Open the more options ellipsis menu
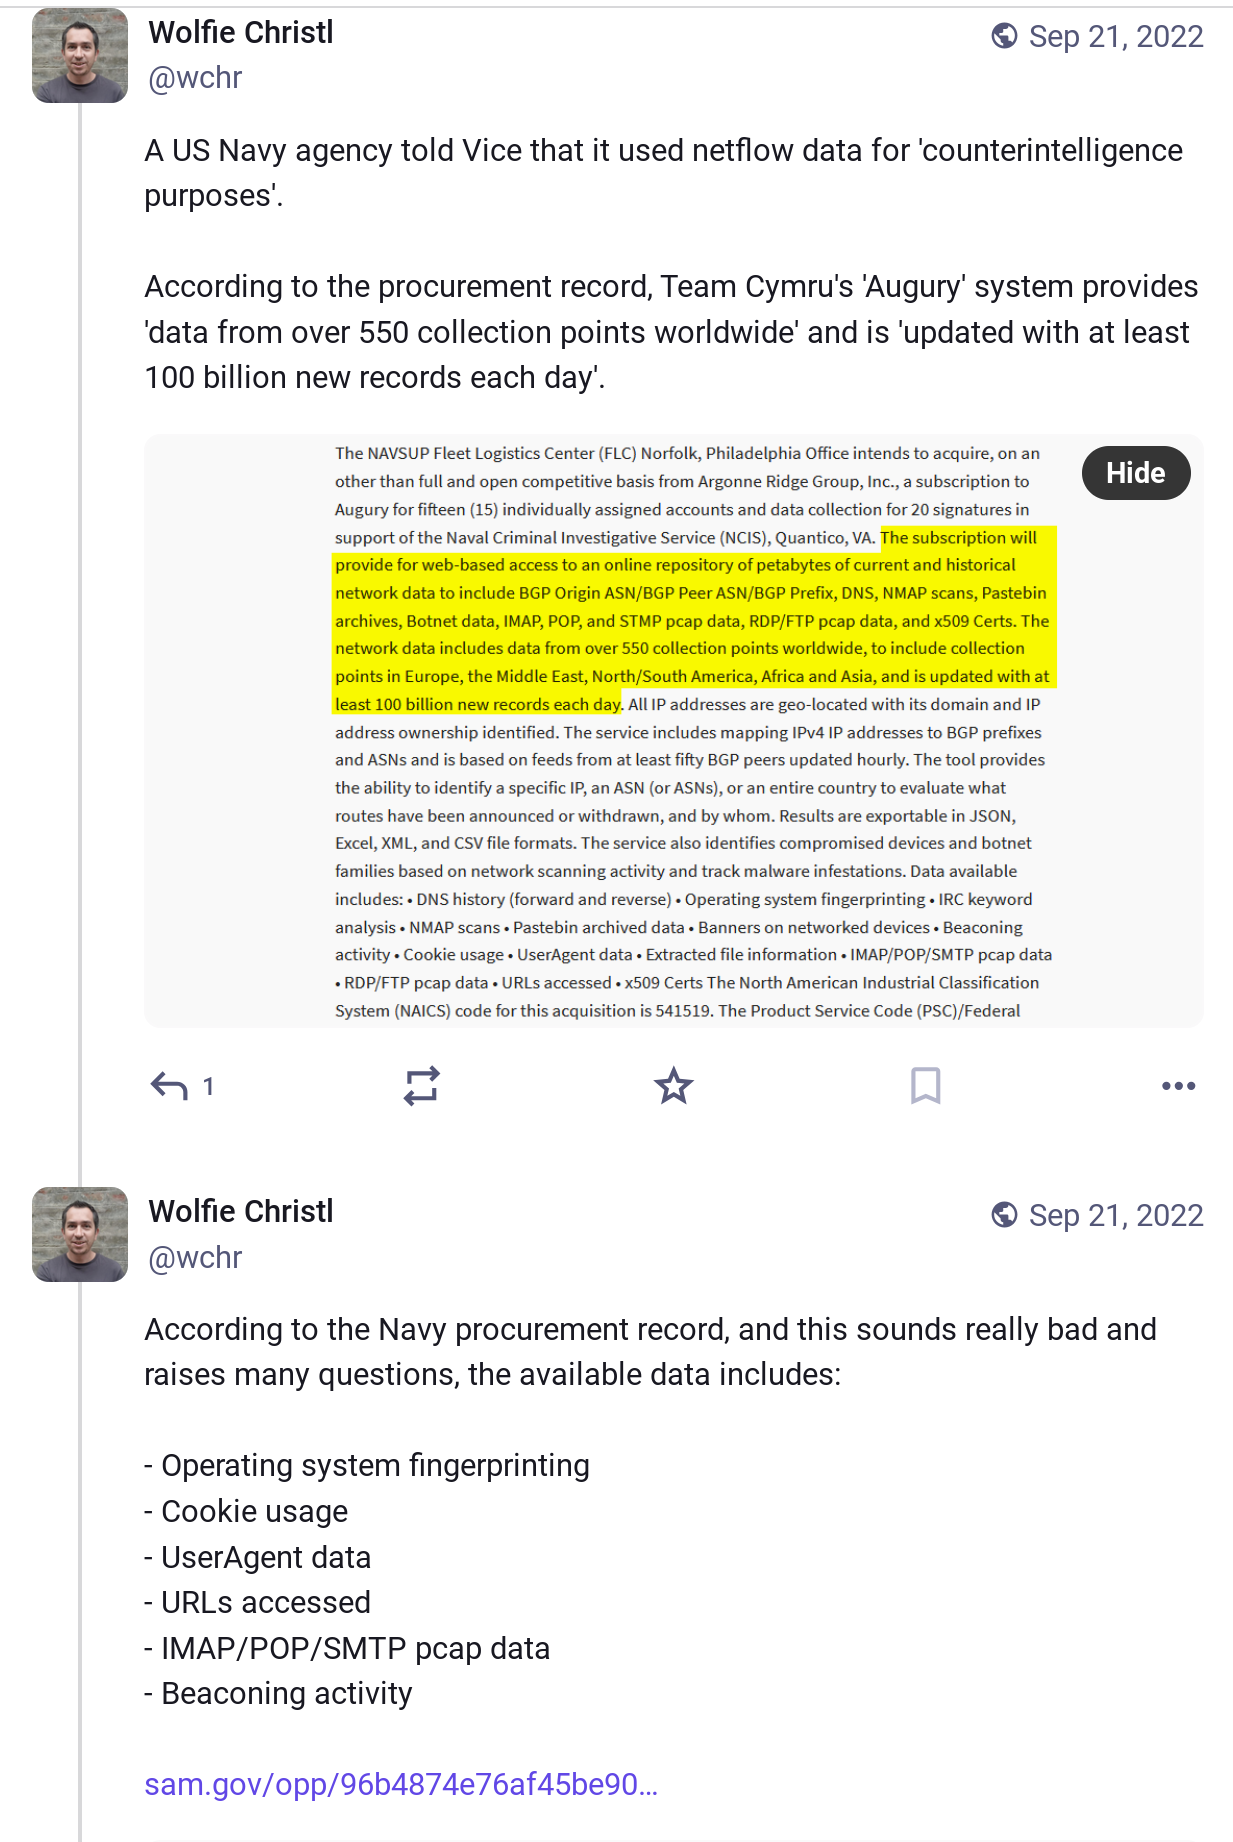Image resolution: width=1233 pixels, height=1842 pixels. click(1178, 1086)
